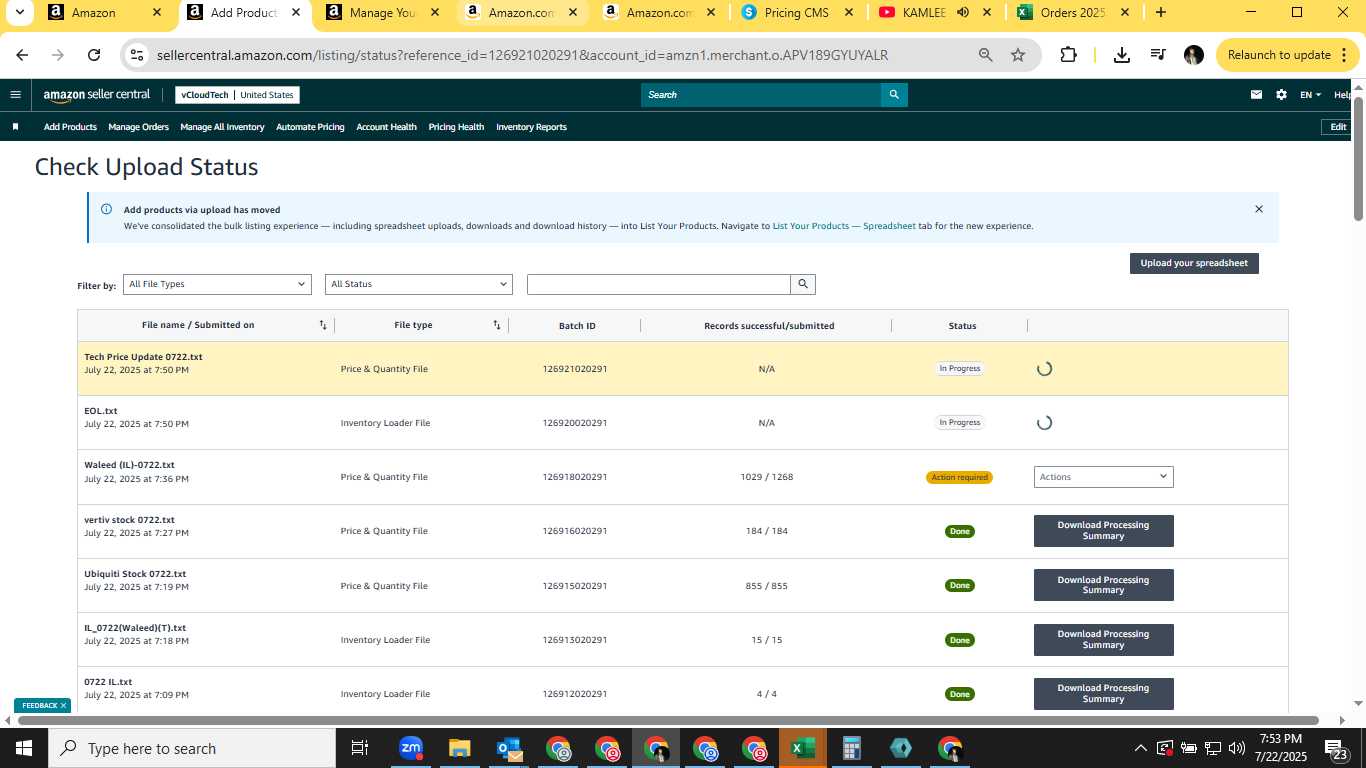Viewport: 1366px width, 768px height.
Task: Sort by File type arrows
Action: 497,325
